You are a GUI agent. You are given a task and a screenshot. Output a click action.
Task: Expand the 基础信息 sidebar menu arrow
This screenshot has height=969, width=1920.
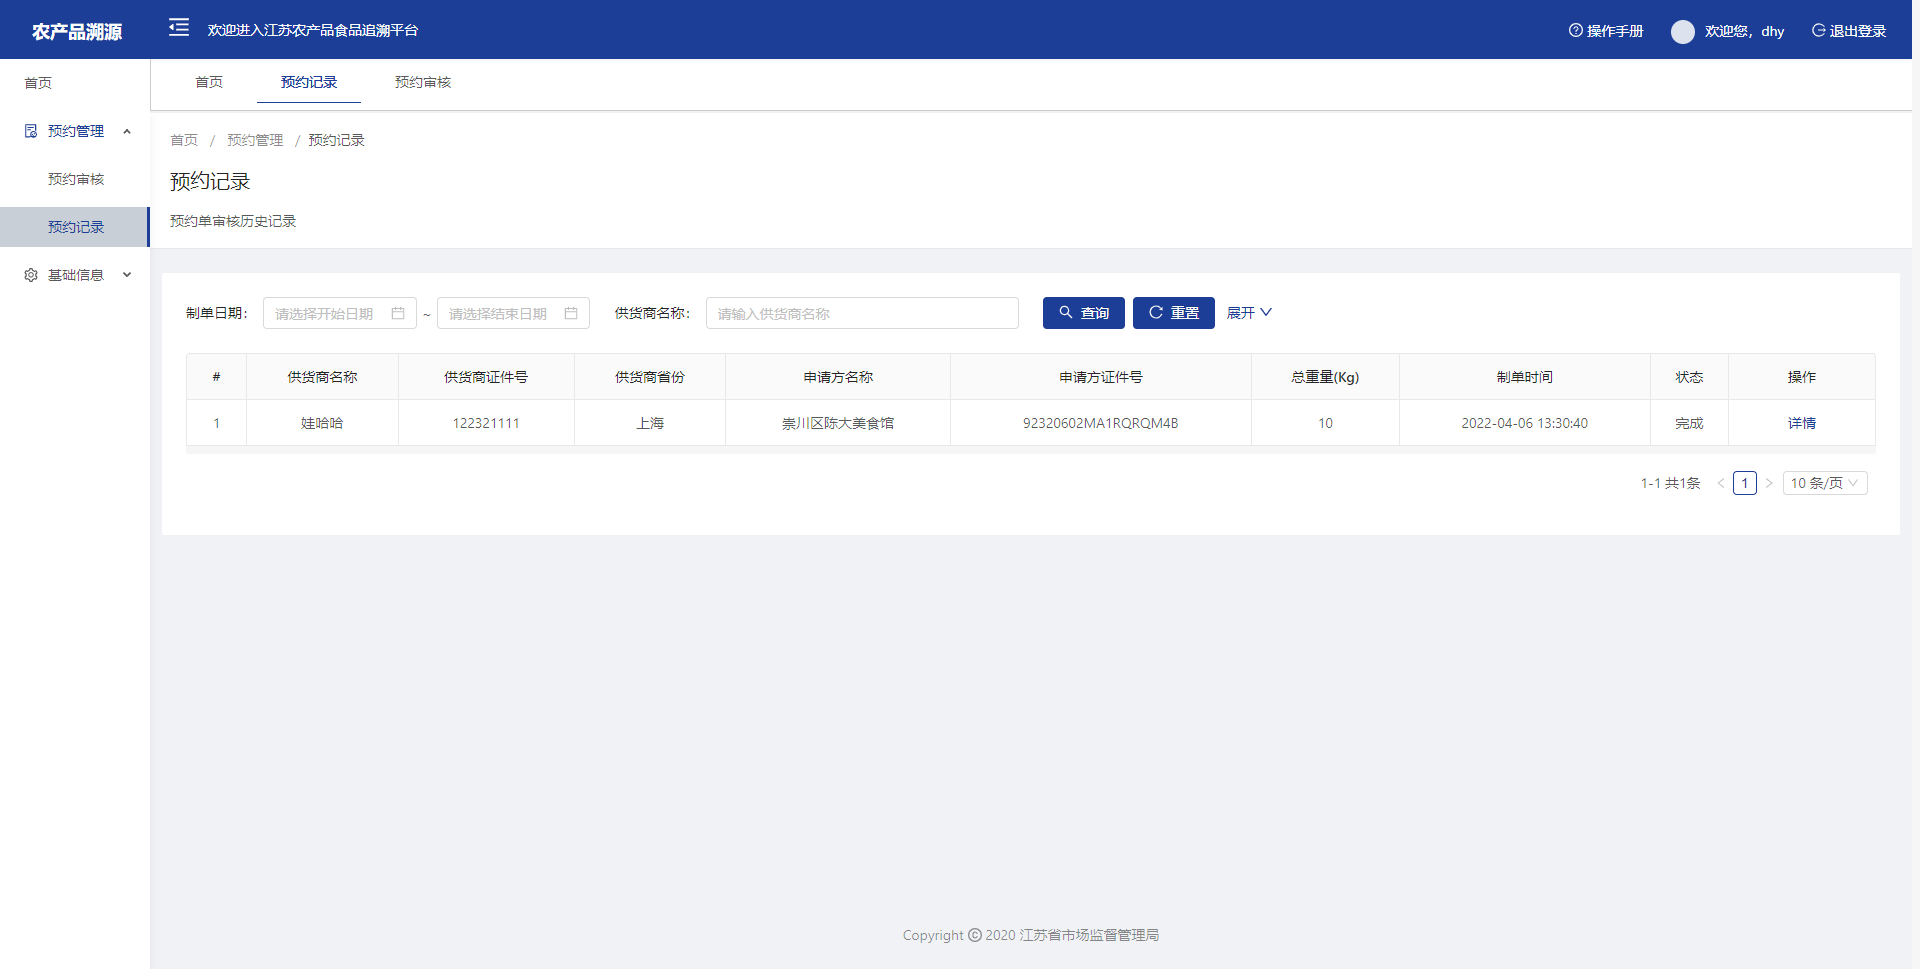(127, 275)
